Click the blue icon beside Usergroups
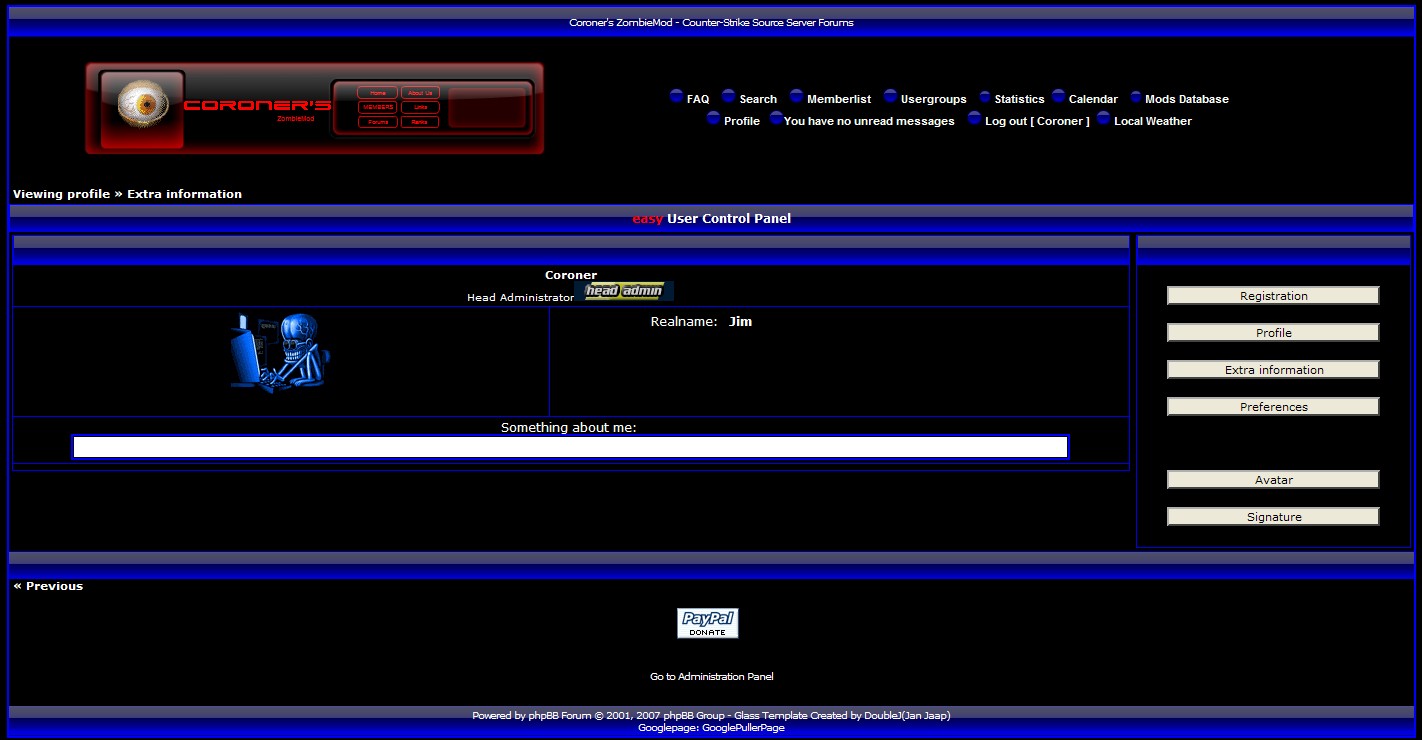The width and height of the screenshot is (1422, 740). point(890,97)
